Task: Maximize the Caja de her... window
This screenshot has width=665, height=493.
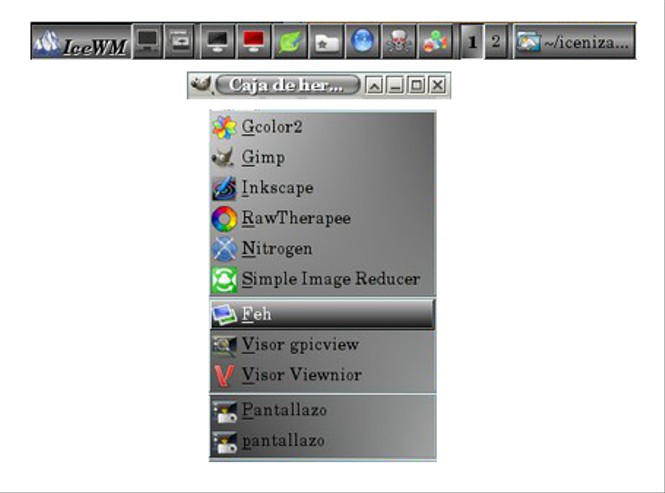Action: pyautogui.click(x=416, y=85)
